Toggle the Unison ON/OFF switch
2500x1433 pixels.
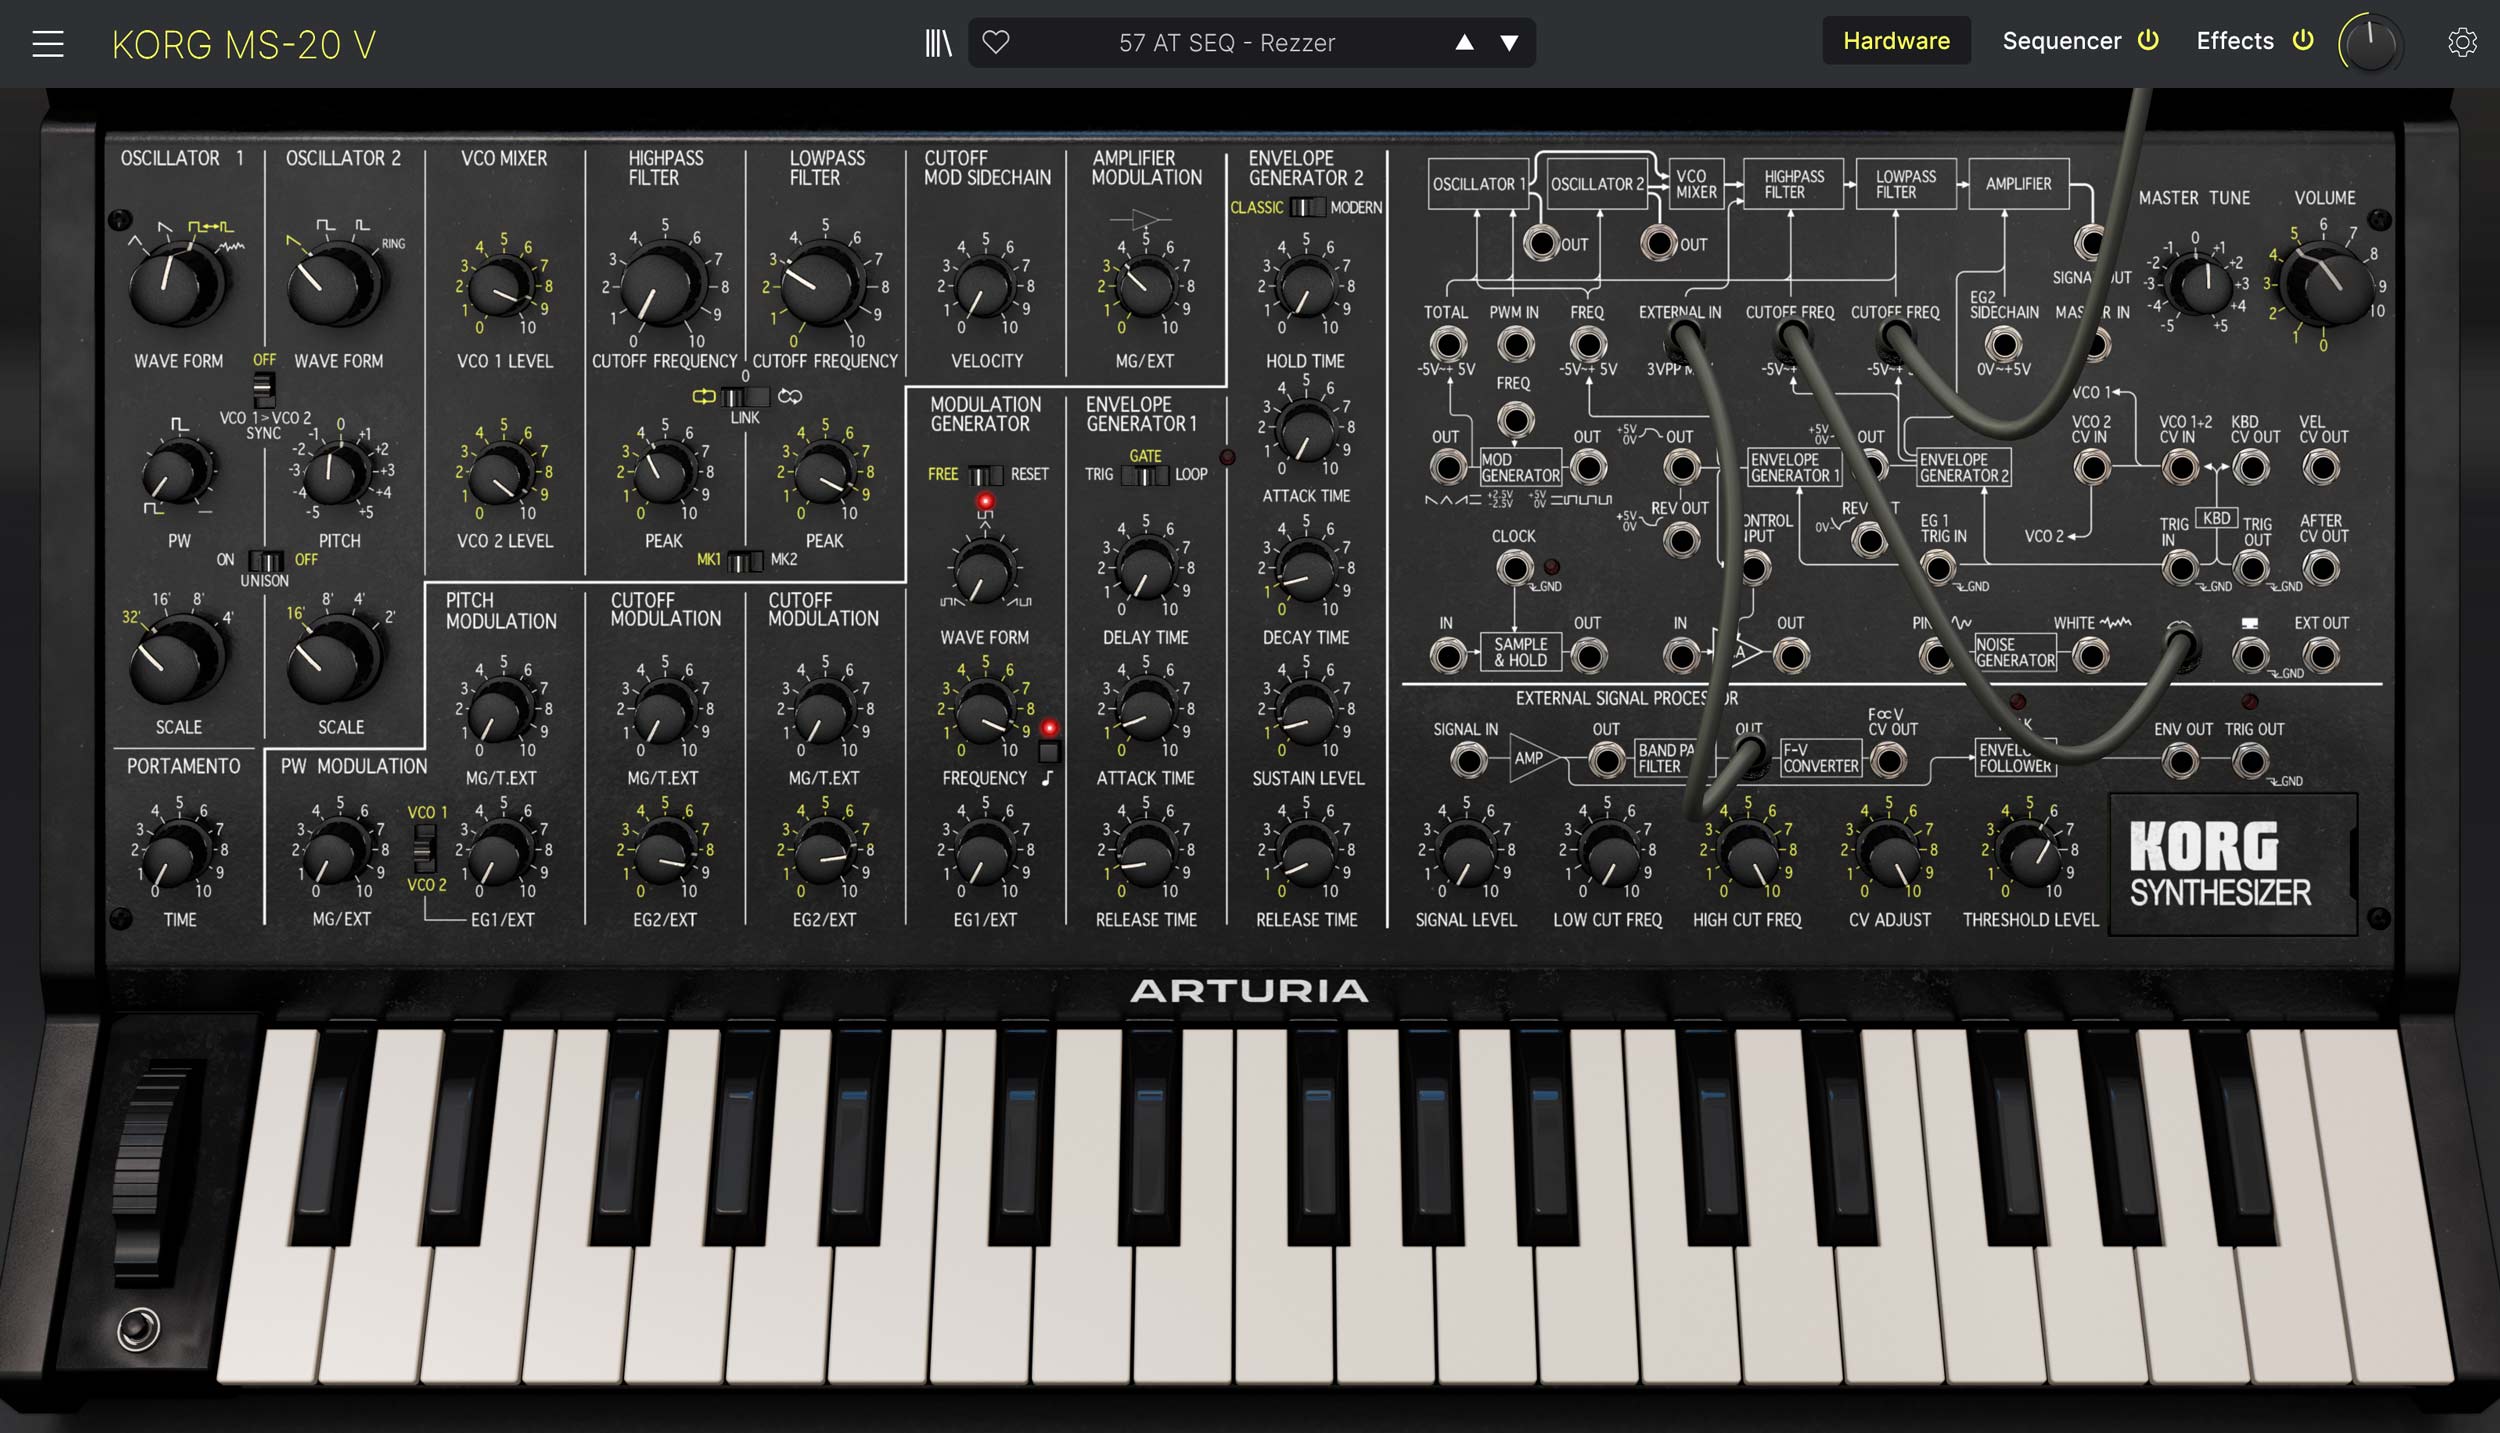pos(266,560)
